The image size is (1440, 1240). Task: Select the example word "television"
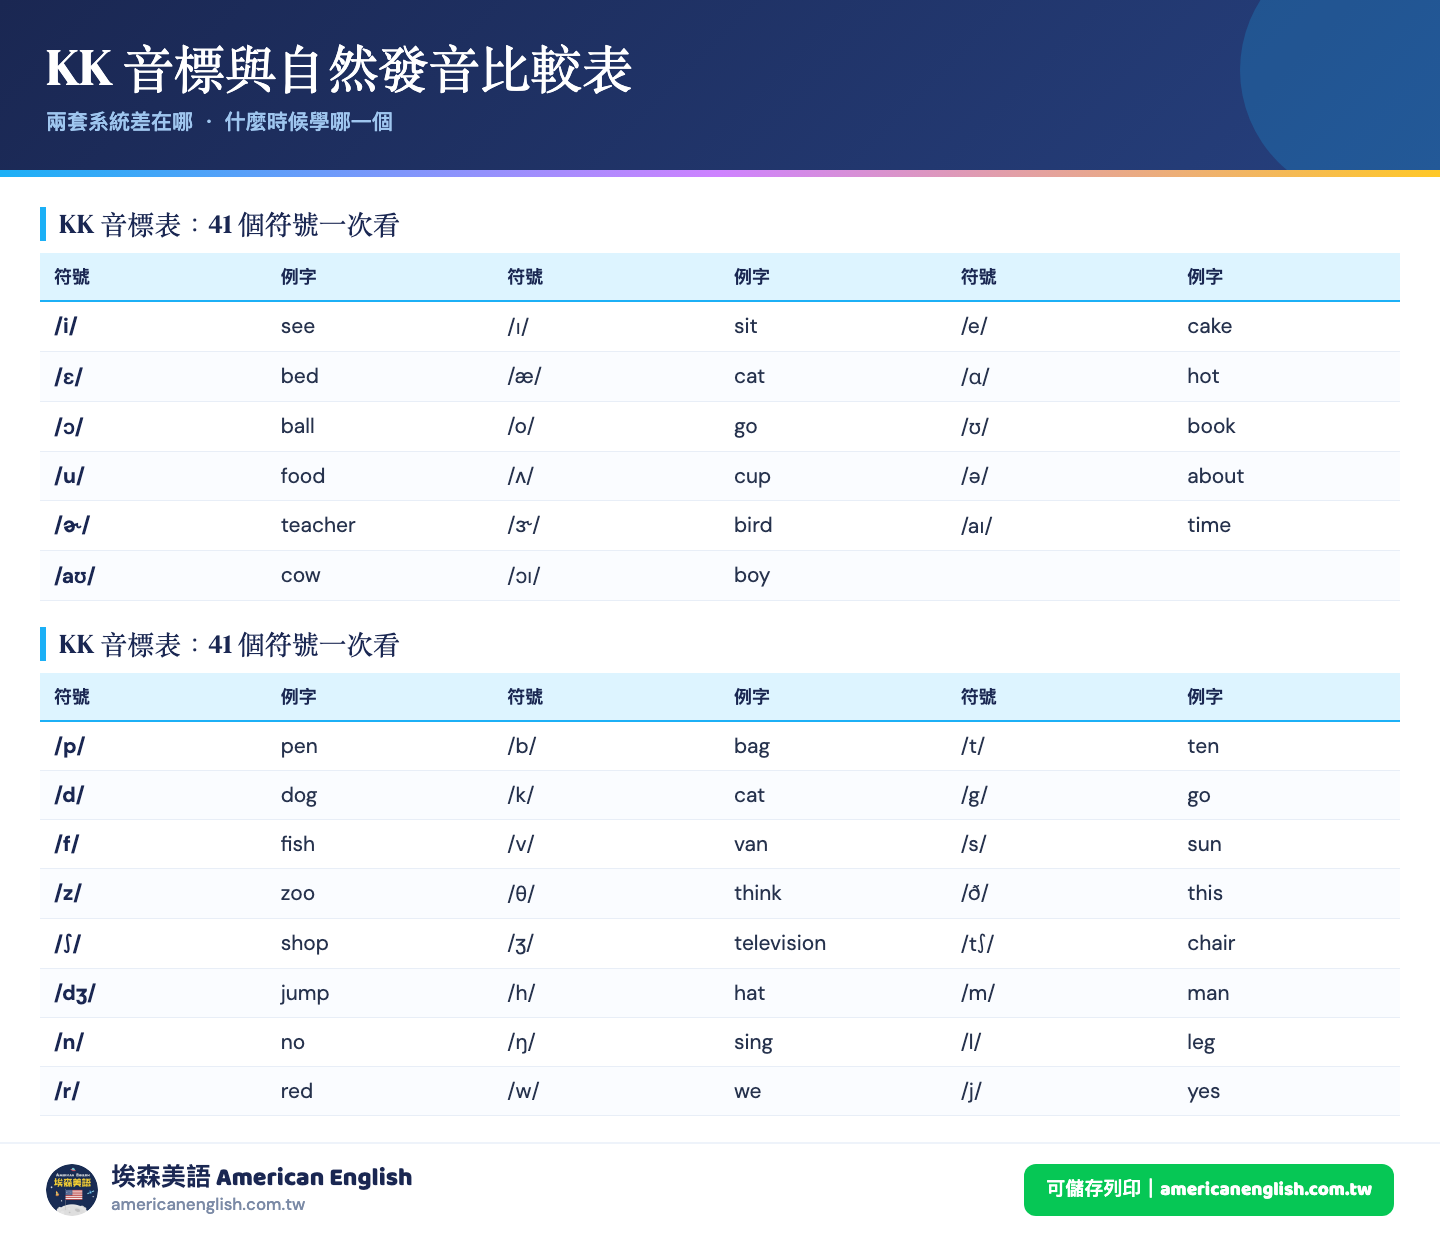point(780,943)
